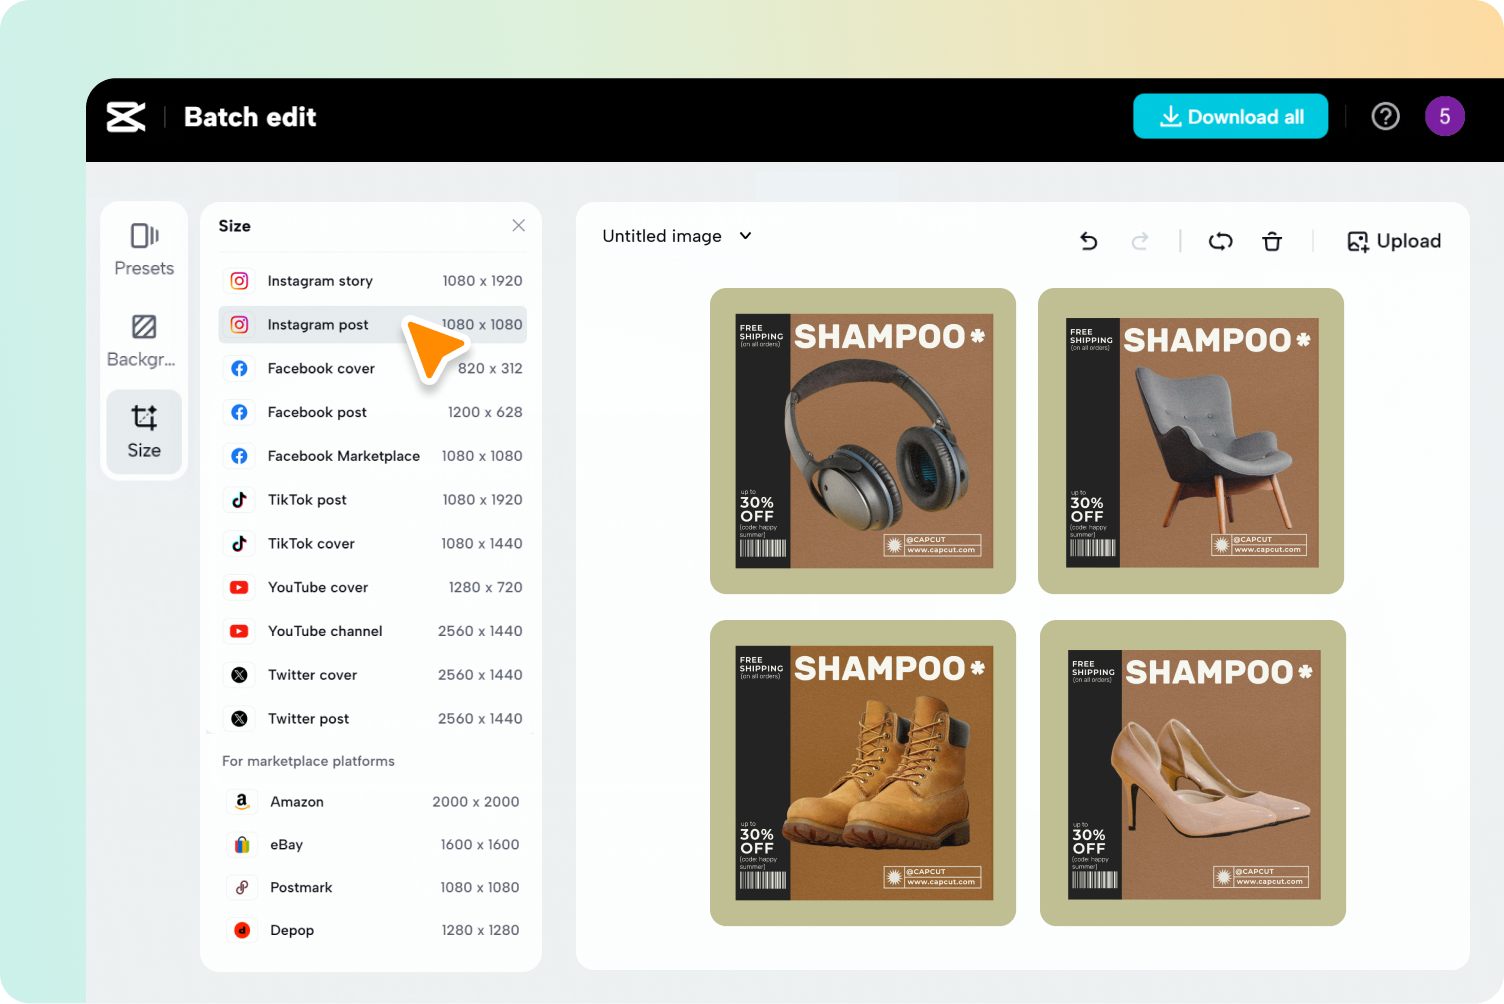Viewport: 1504px width, 1004px height.
Task: Click the replace/loop arrows icon
Action: click(x=1220, y=241)
